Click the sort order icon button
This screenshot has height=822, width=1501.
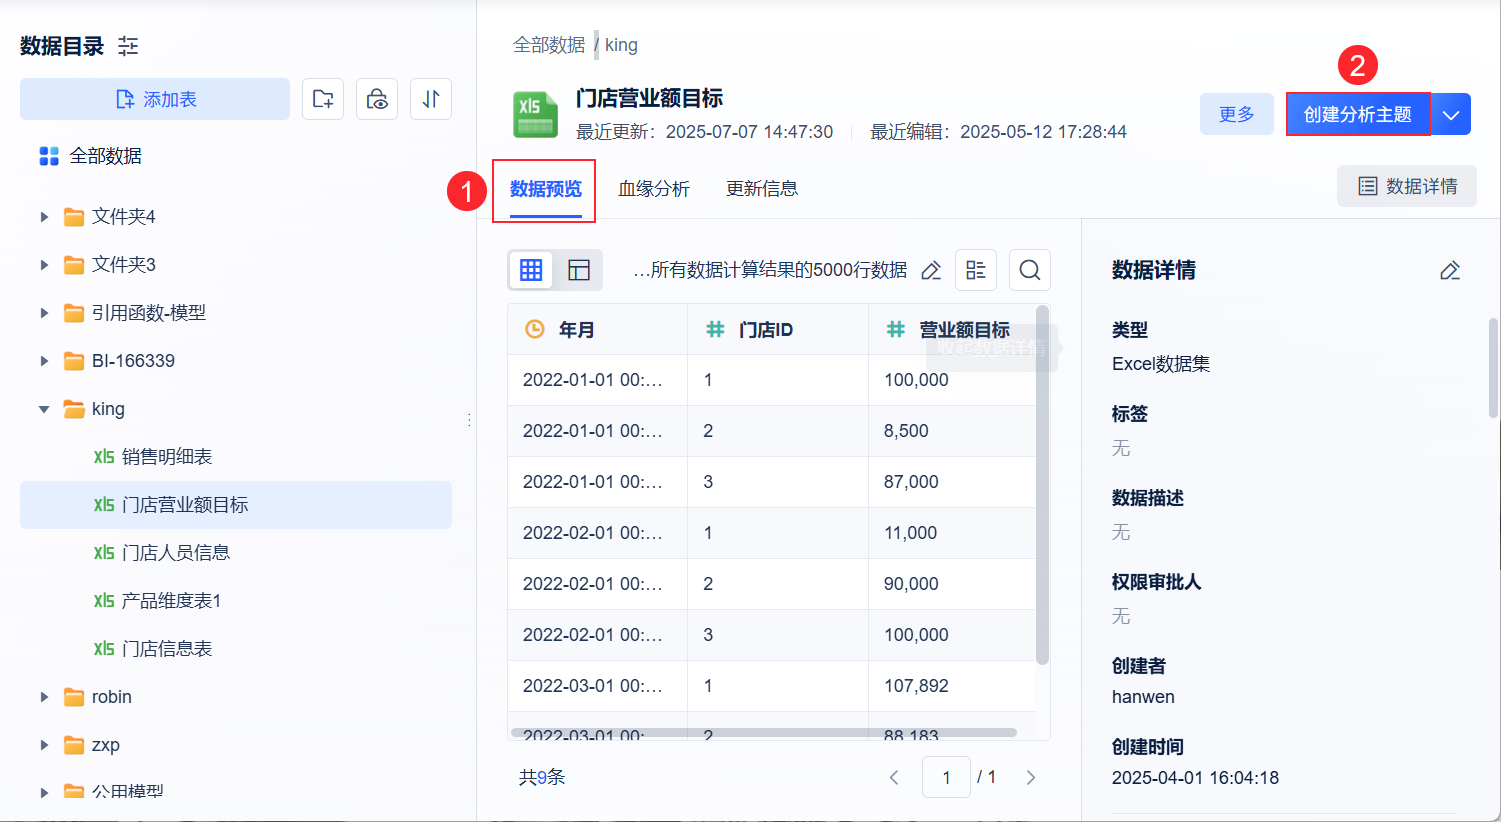[x=431, y=99]
